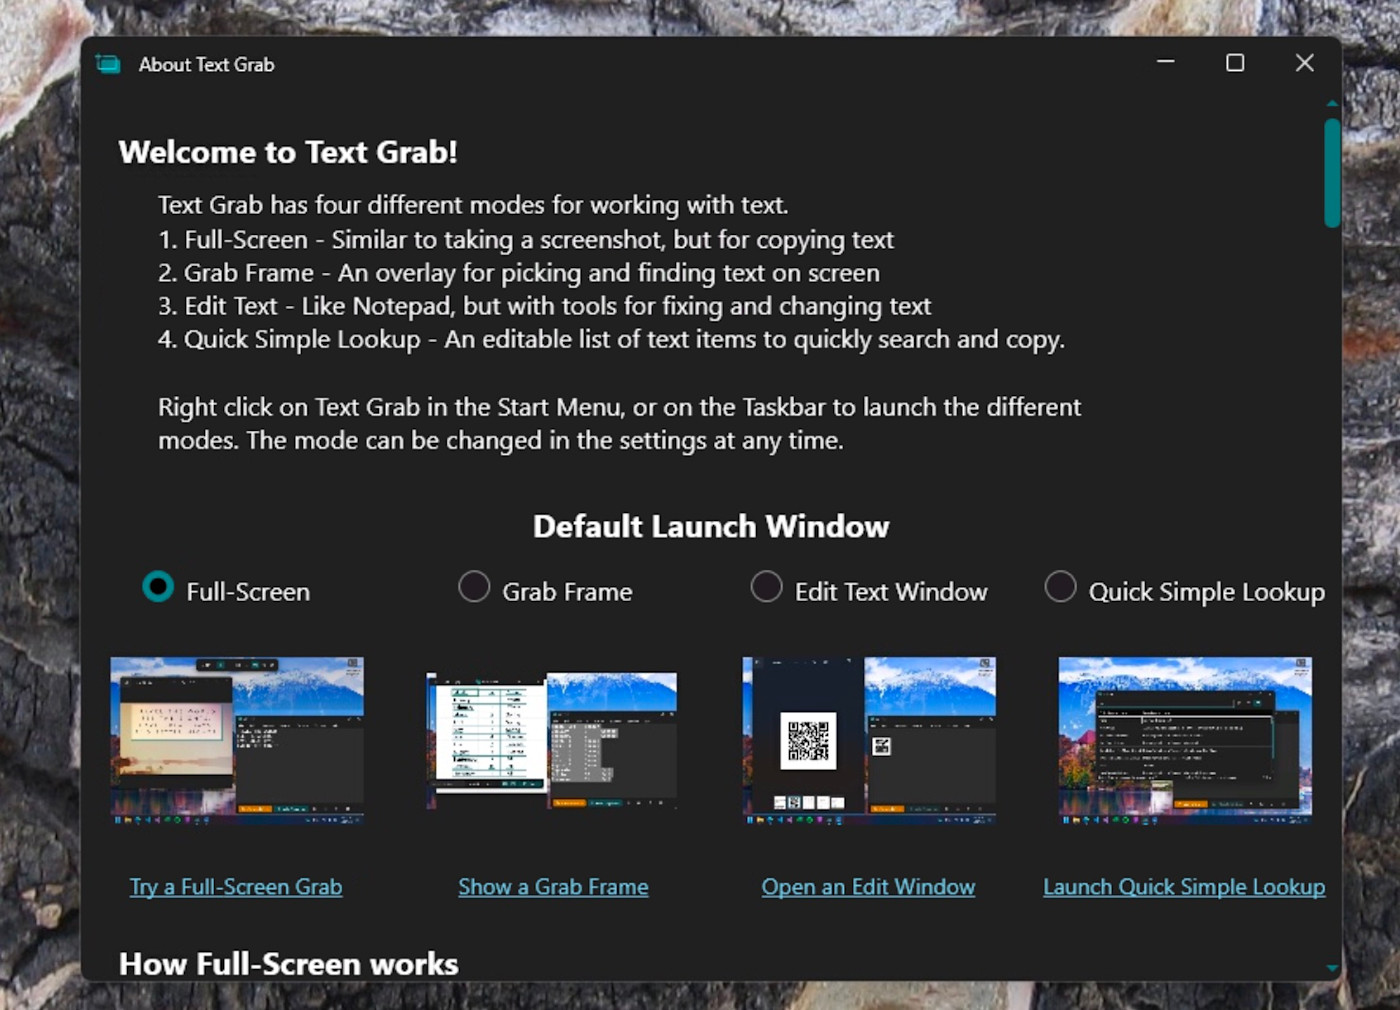Screen dimensions: 1400x1010
Task: Open the Show a Grab Frame link
Action: [553, 887]
